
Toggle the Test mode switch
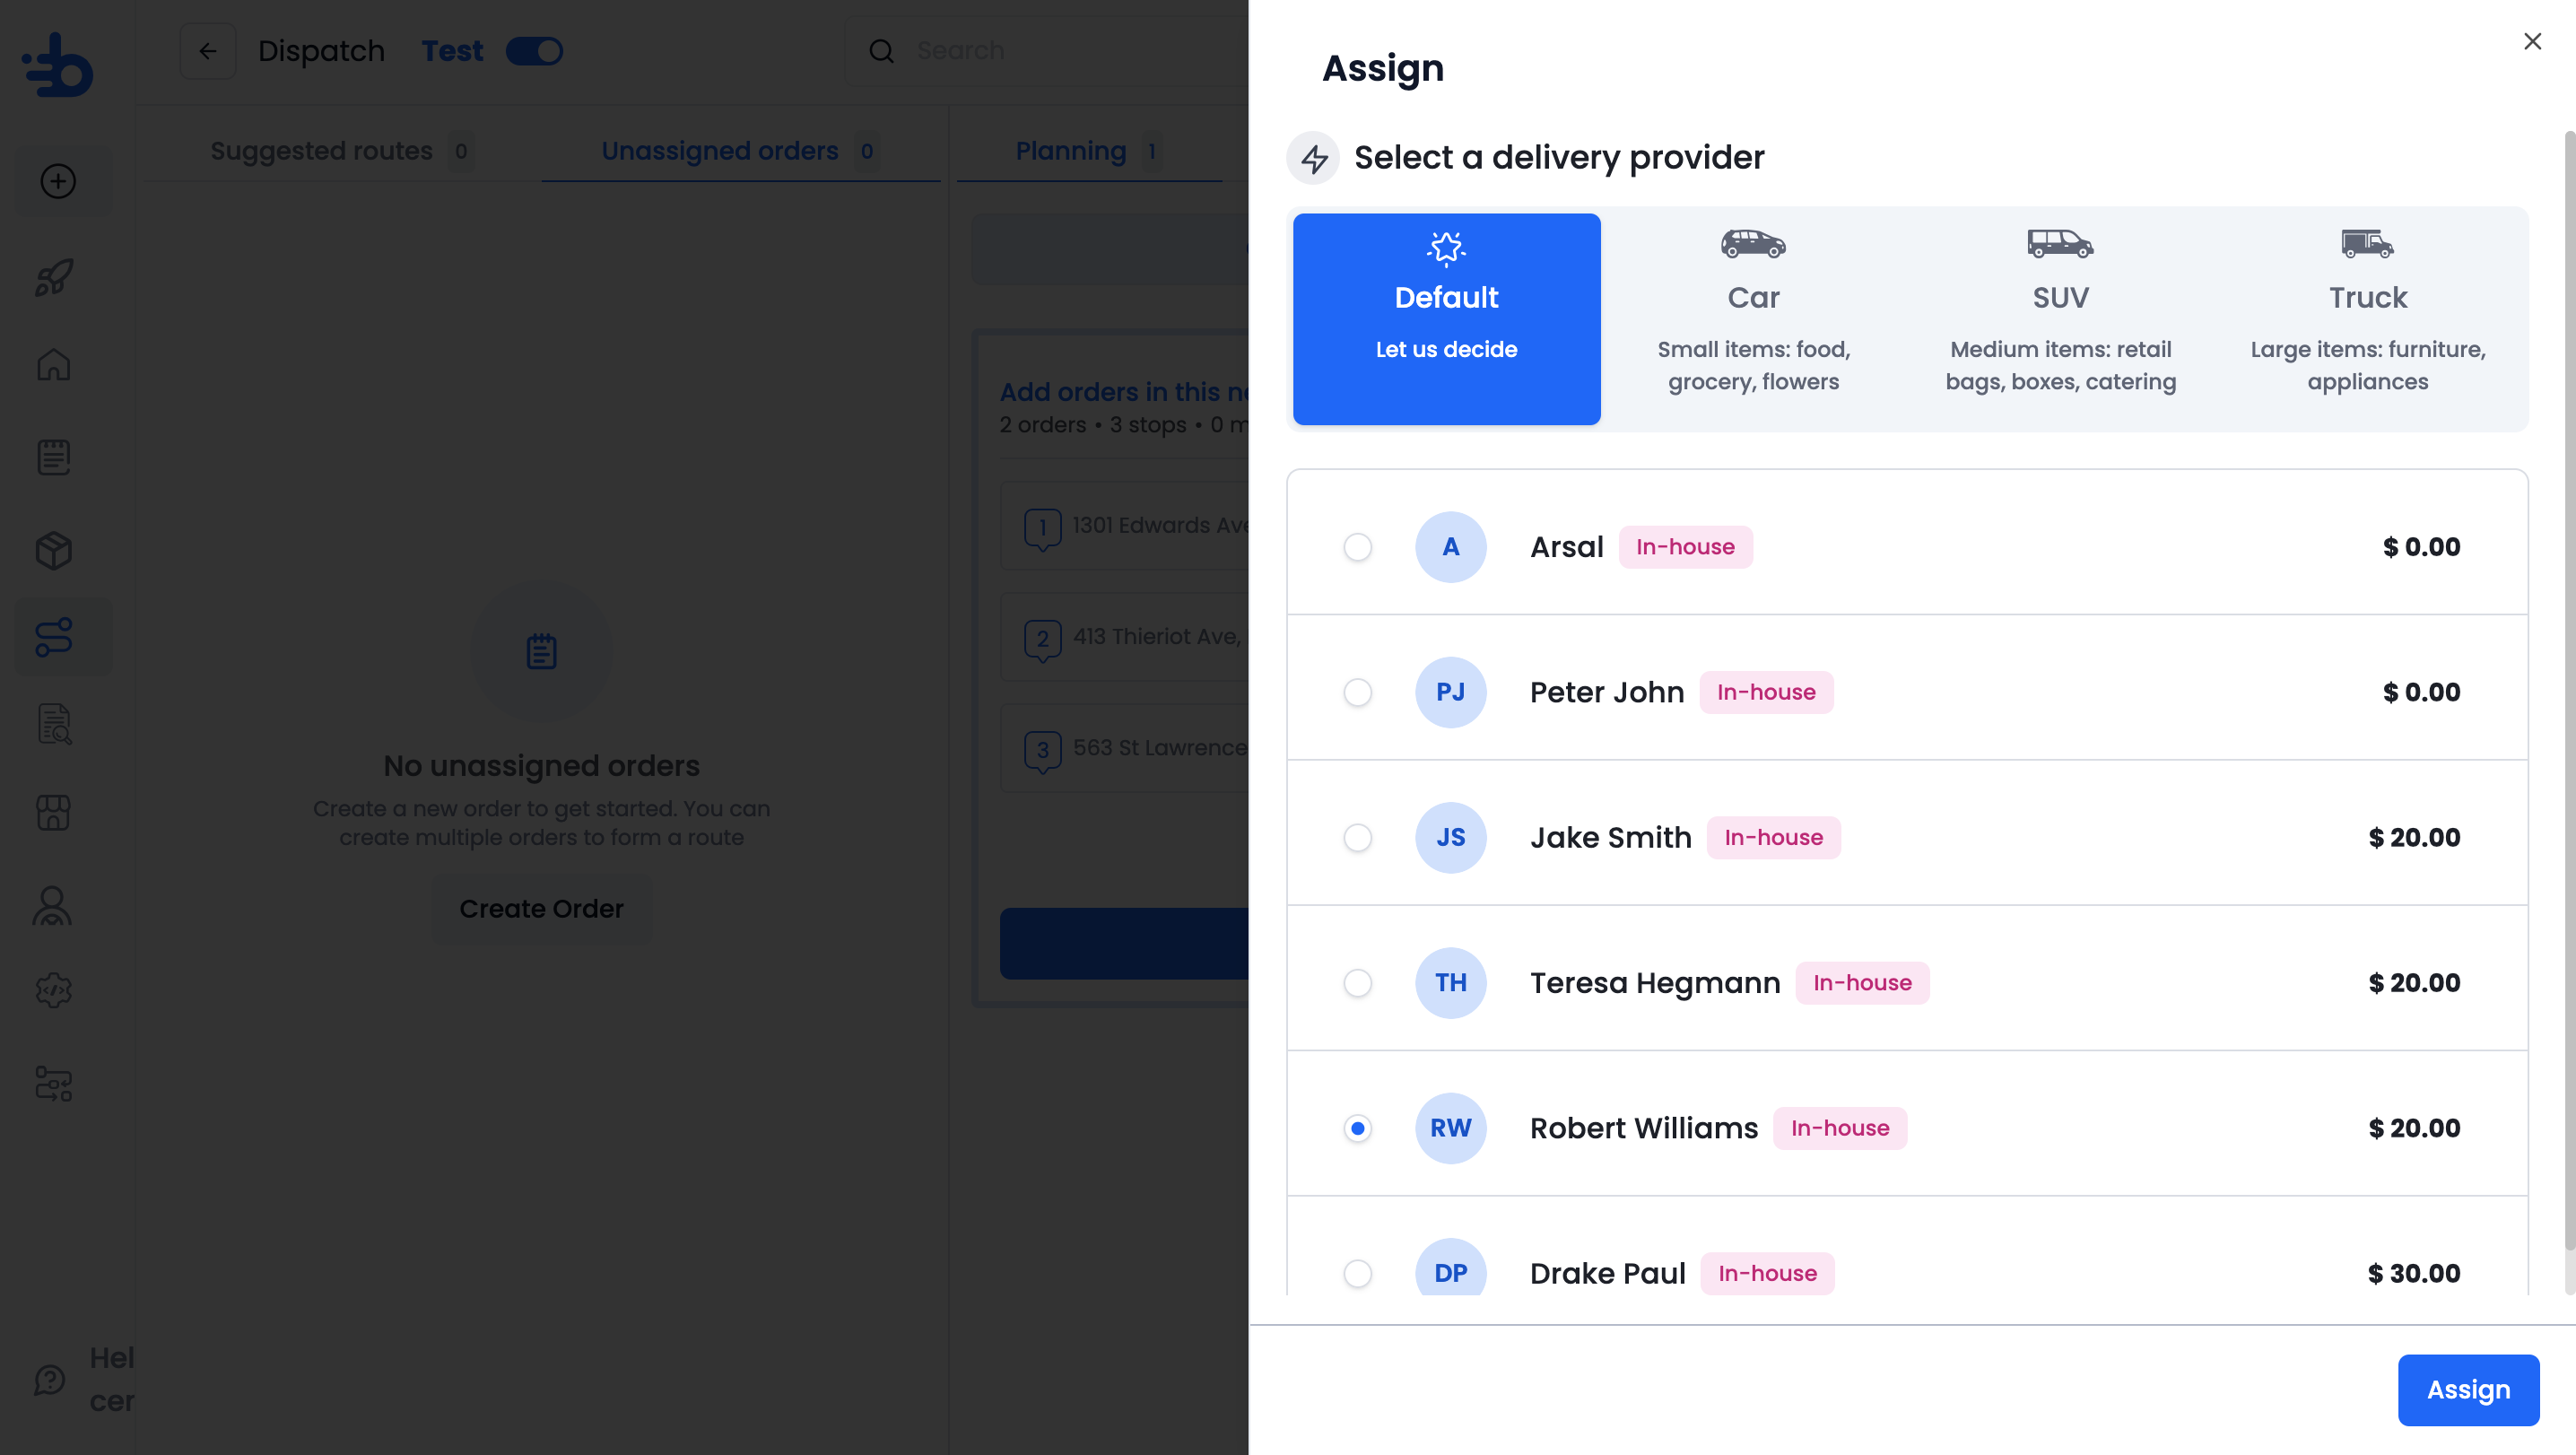tap(534, 51)
